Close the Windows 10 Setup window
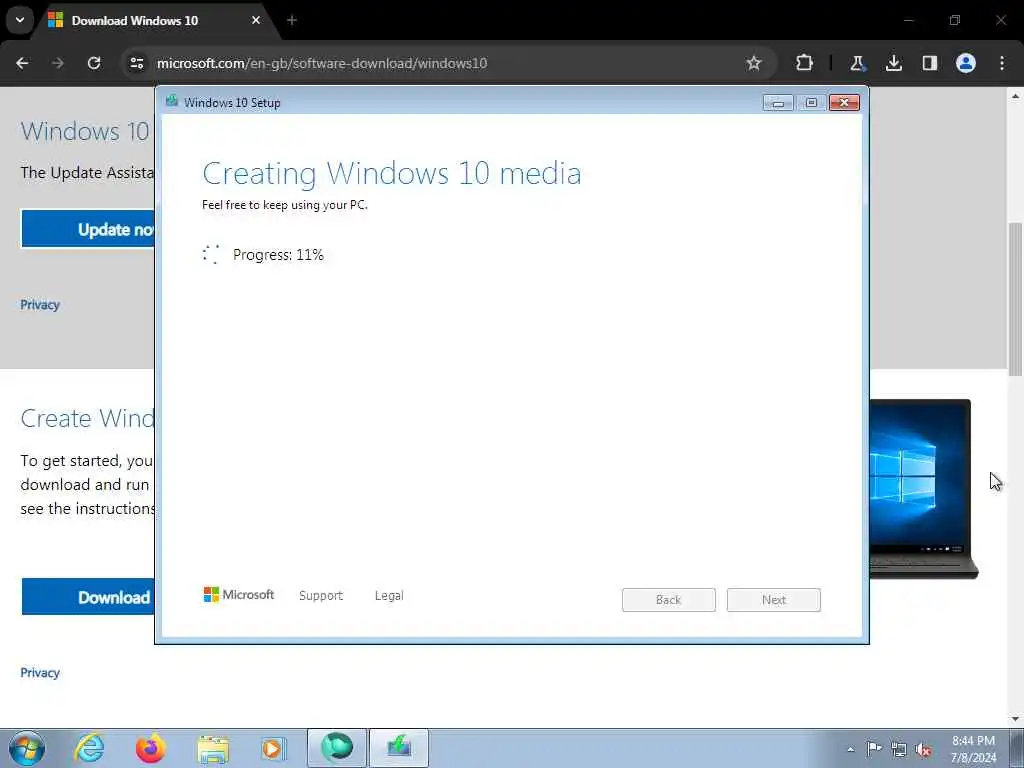 (x=844, y=103)
